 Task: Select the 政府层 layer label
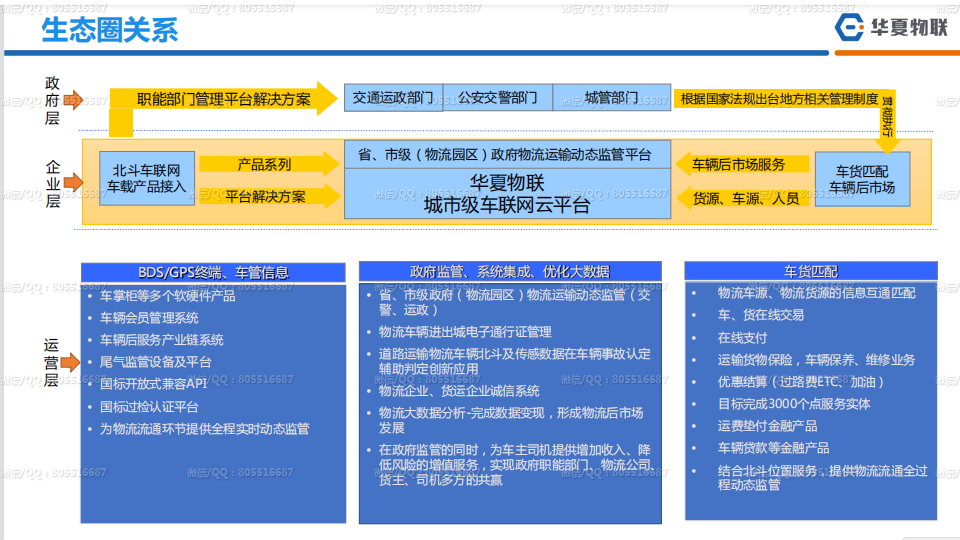pyautogui.click(x=53, y=100)
